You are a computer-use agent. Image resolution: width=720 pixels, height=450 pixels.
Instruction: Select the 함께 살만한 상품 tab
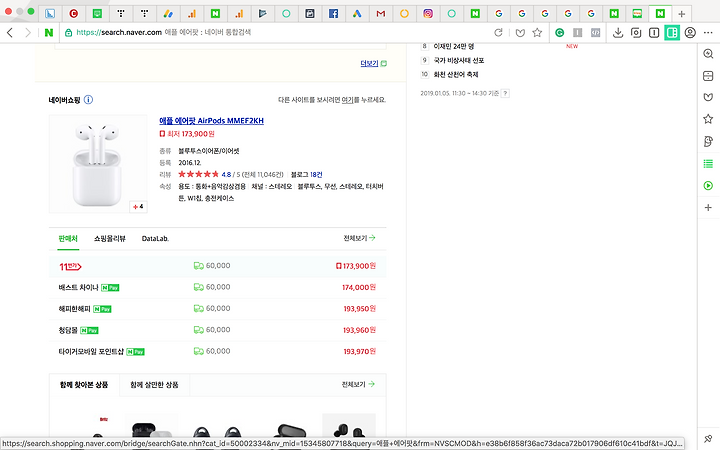coord(154,385)
